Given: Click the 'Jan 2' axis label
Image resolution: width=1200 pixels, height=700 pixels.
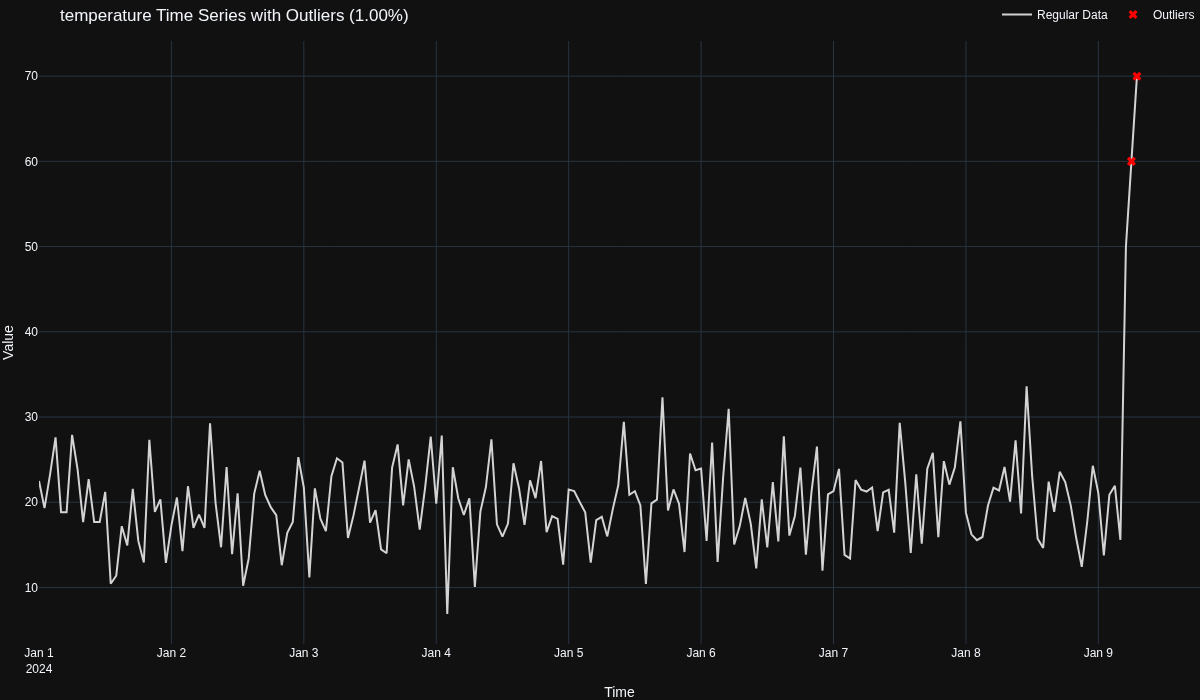Looking at the screenshot, I should tap(171, 653).
